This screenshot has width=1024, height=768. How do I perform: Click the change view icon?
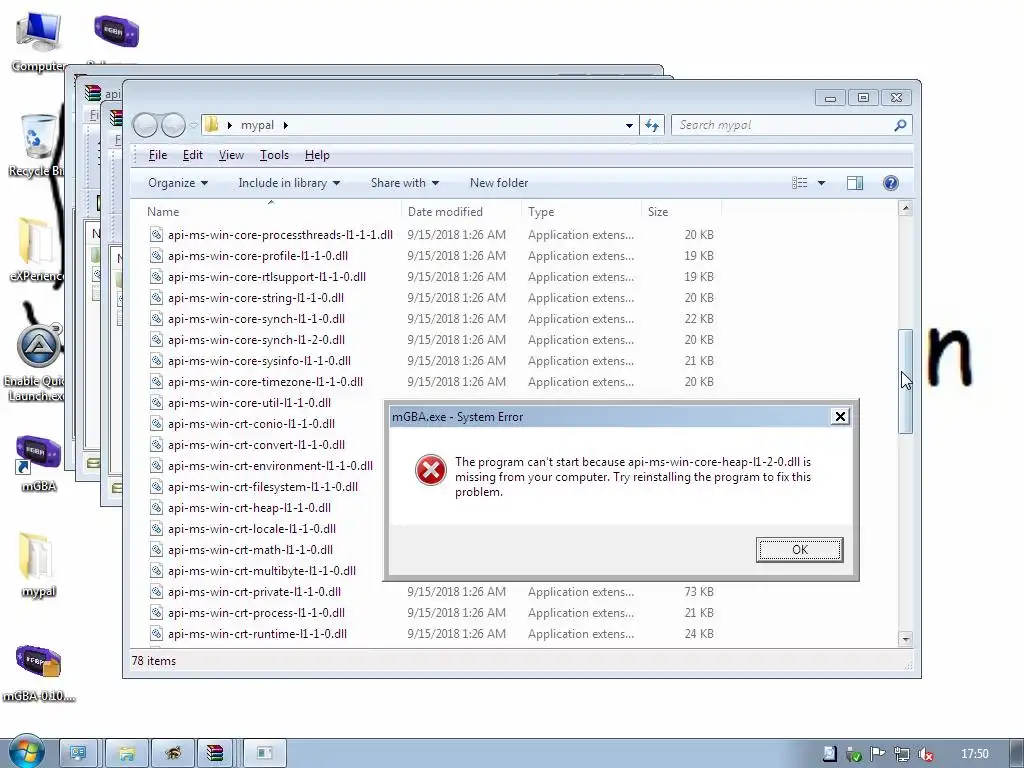click(799, 183)
